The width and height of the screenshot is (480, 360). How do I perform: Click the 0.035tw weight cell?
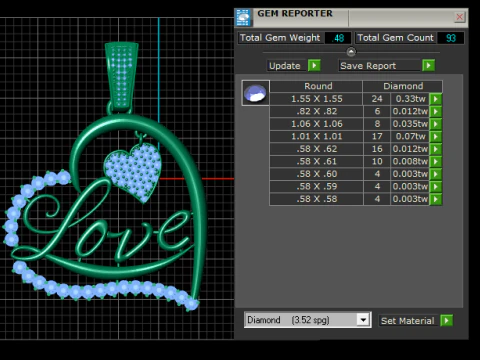click(x=410, y=124)
